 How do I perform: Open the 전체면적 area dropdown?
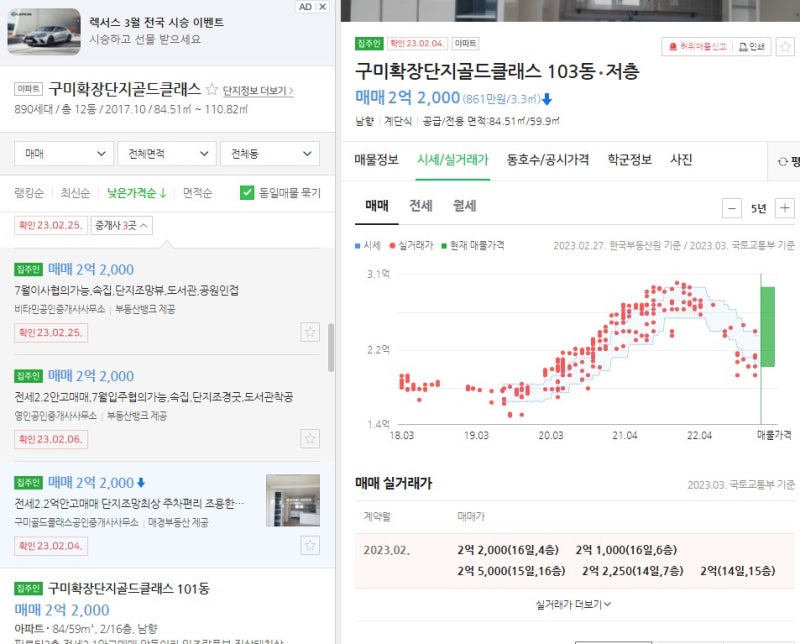click(167, 154)
